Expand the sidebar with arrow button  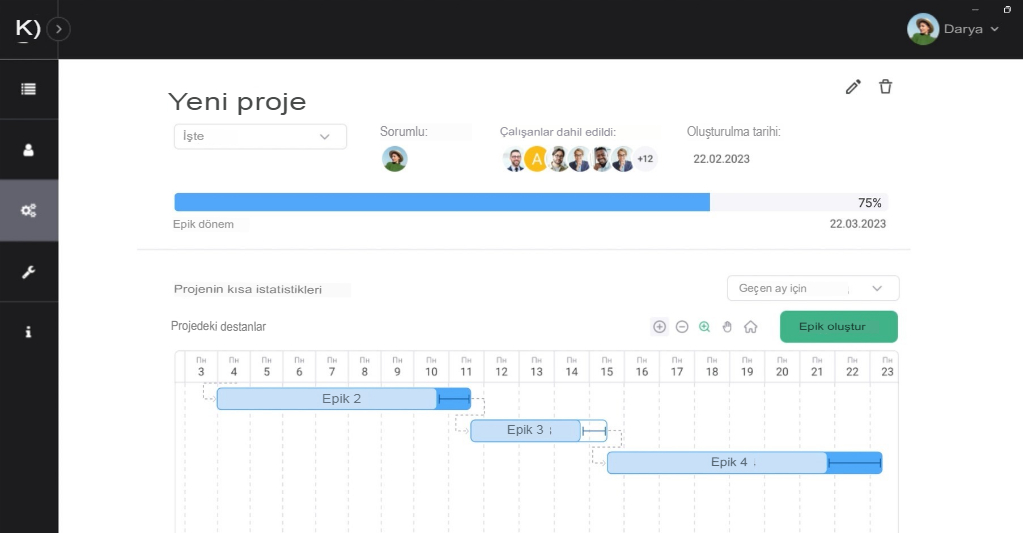(58, 29)
